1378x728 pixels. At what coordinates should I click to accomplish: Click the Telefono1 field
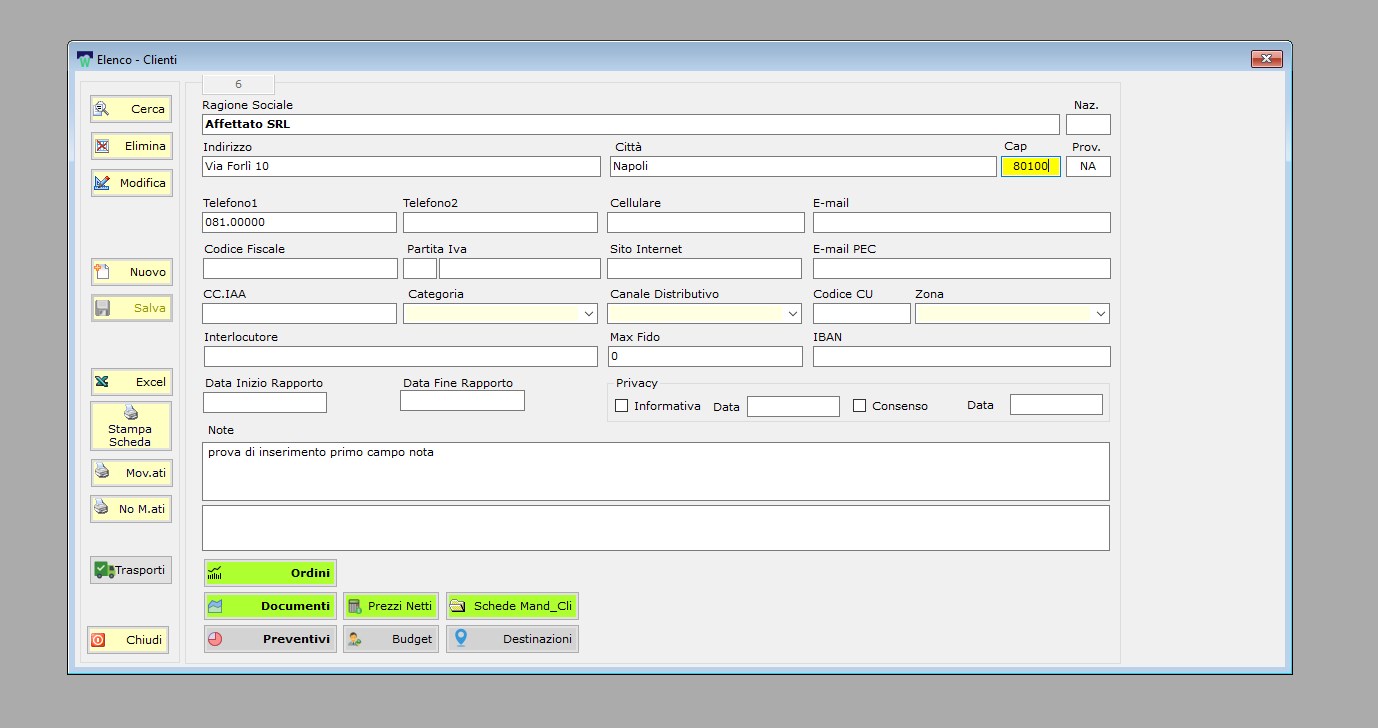click(x=300, y=222)
